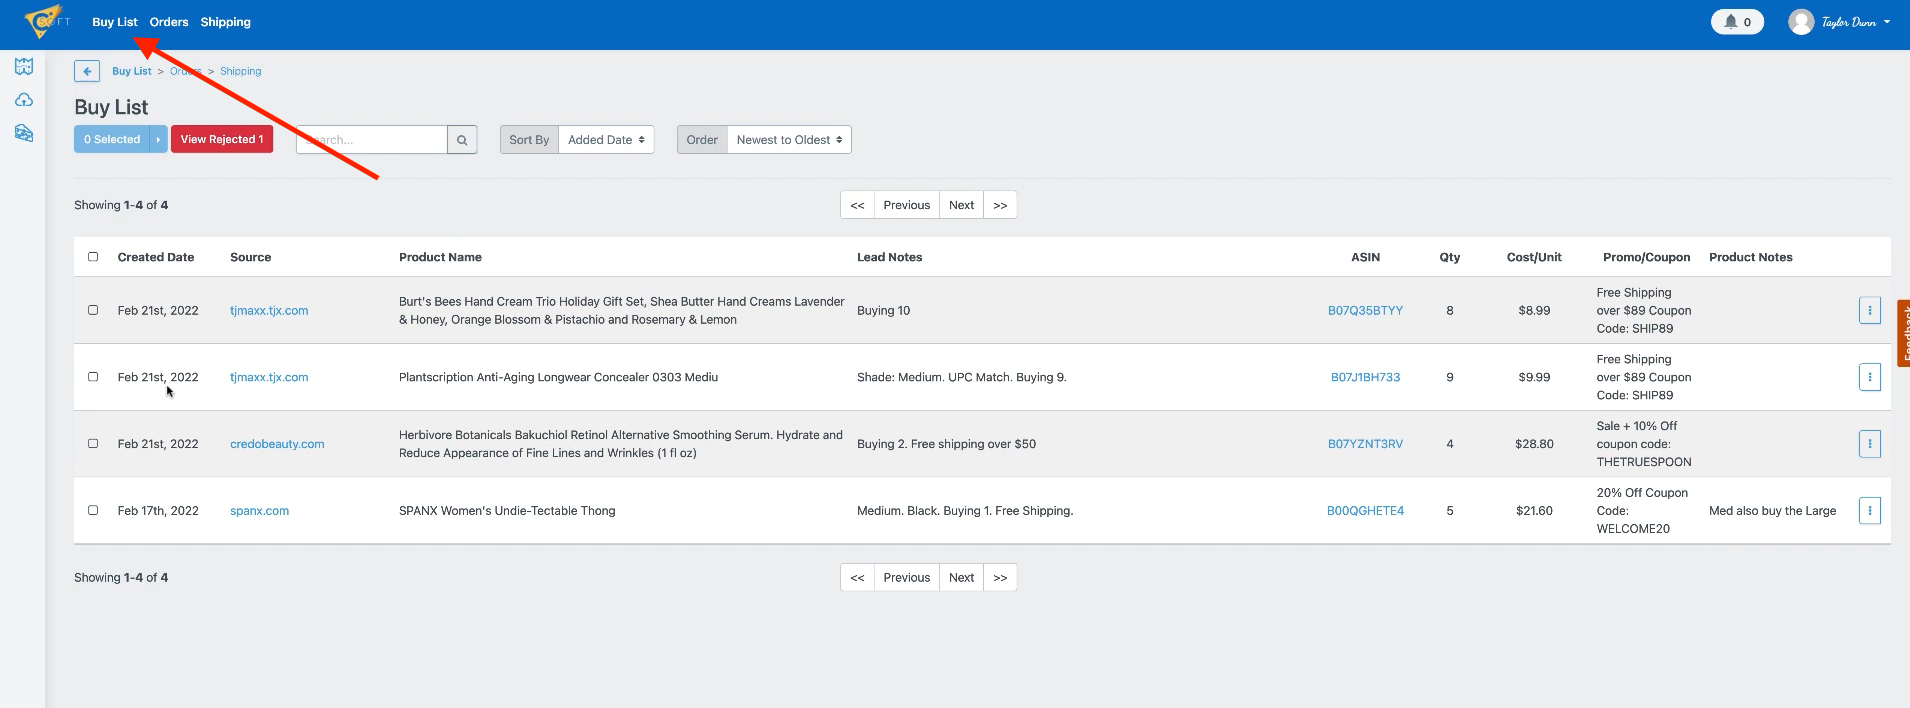
Task: Click the map icon in left sidebar
Action: click(x=24, y=67)
